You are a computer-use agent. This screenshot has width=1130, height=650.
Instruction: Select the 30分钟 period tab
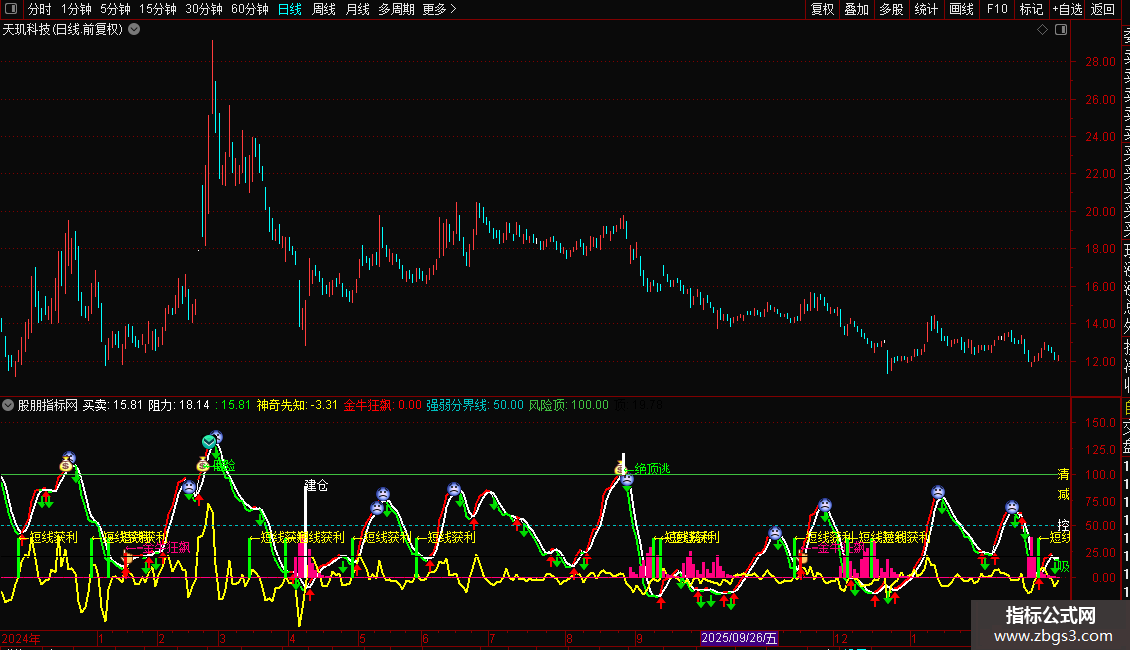204,9
